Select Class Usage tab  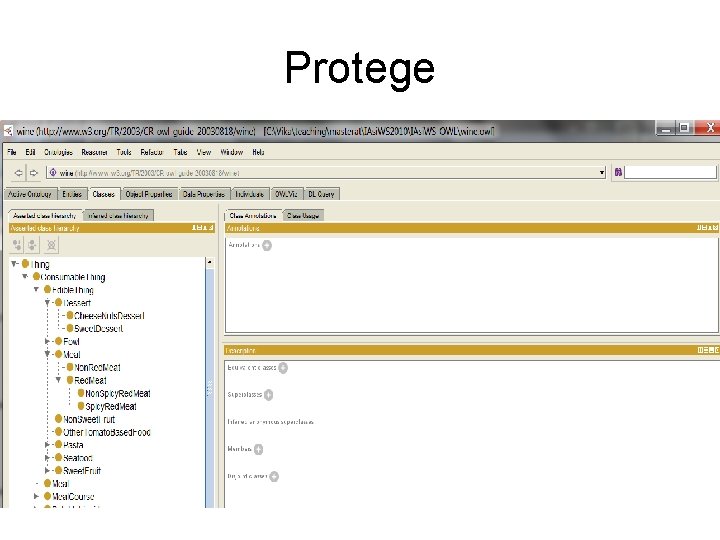[303, 215]
